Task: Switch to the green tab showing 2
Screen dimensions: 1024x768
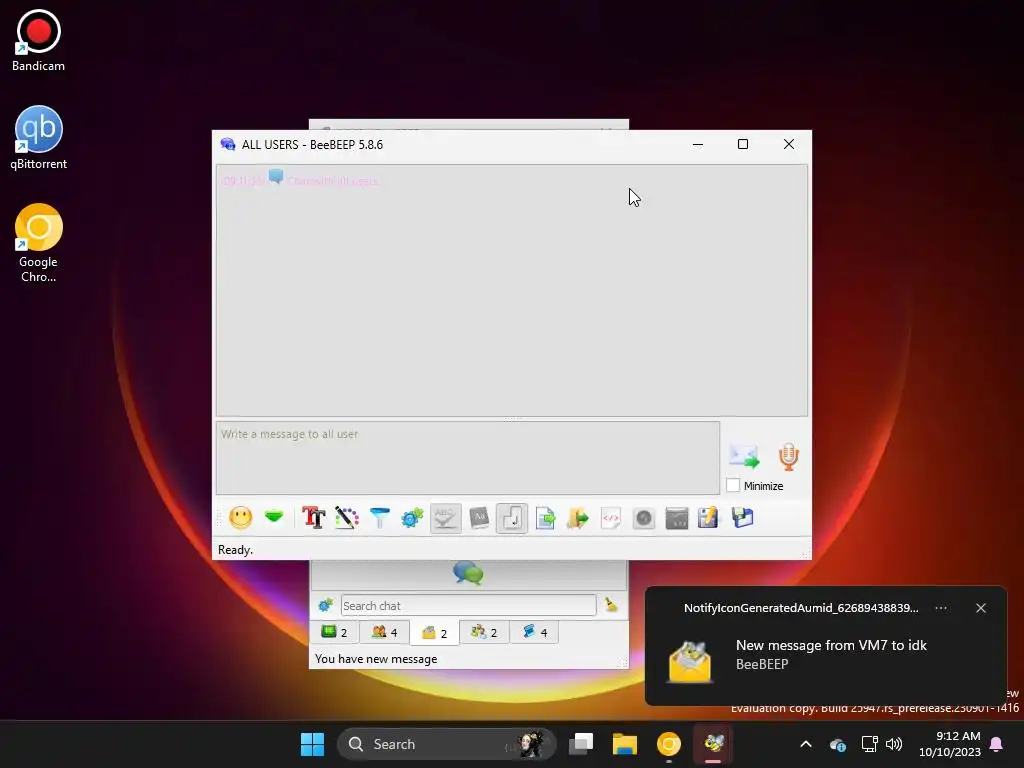Action: tap(334, 632)
